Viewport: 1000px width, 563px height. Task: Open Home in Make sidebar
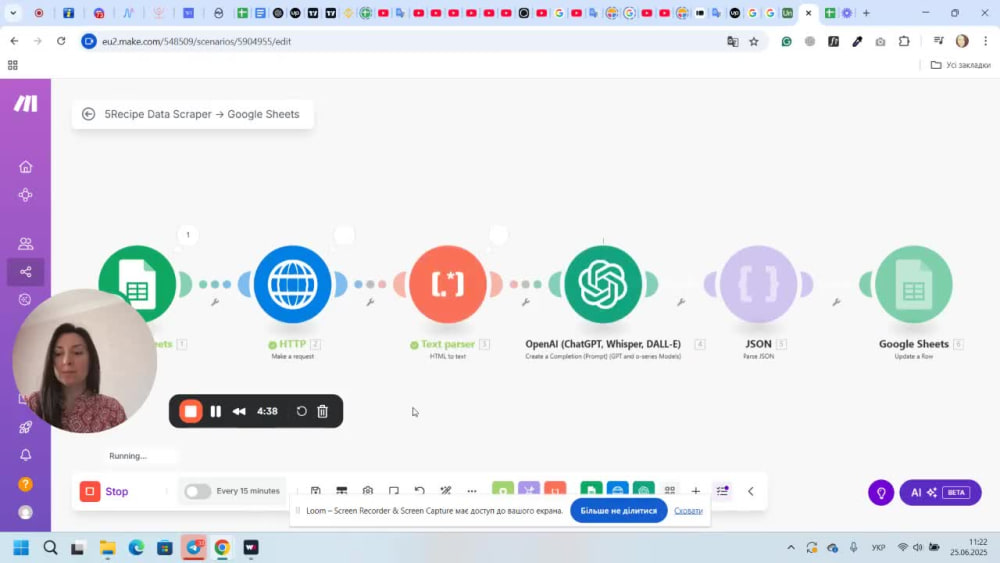[x=26, y=167]
